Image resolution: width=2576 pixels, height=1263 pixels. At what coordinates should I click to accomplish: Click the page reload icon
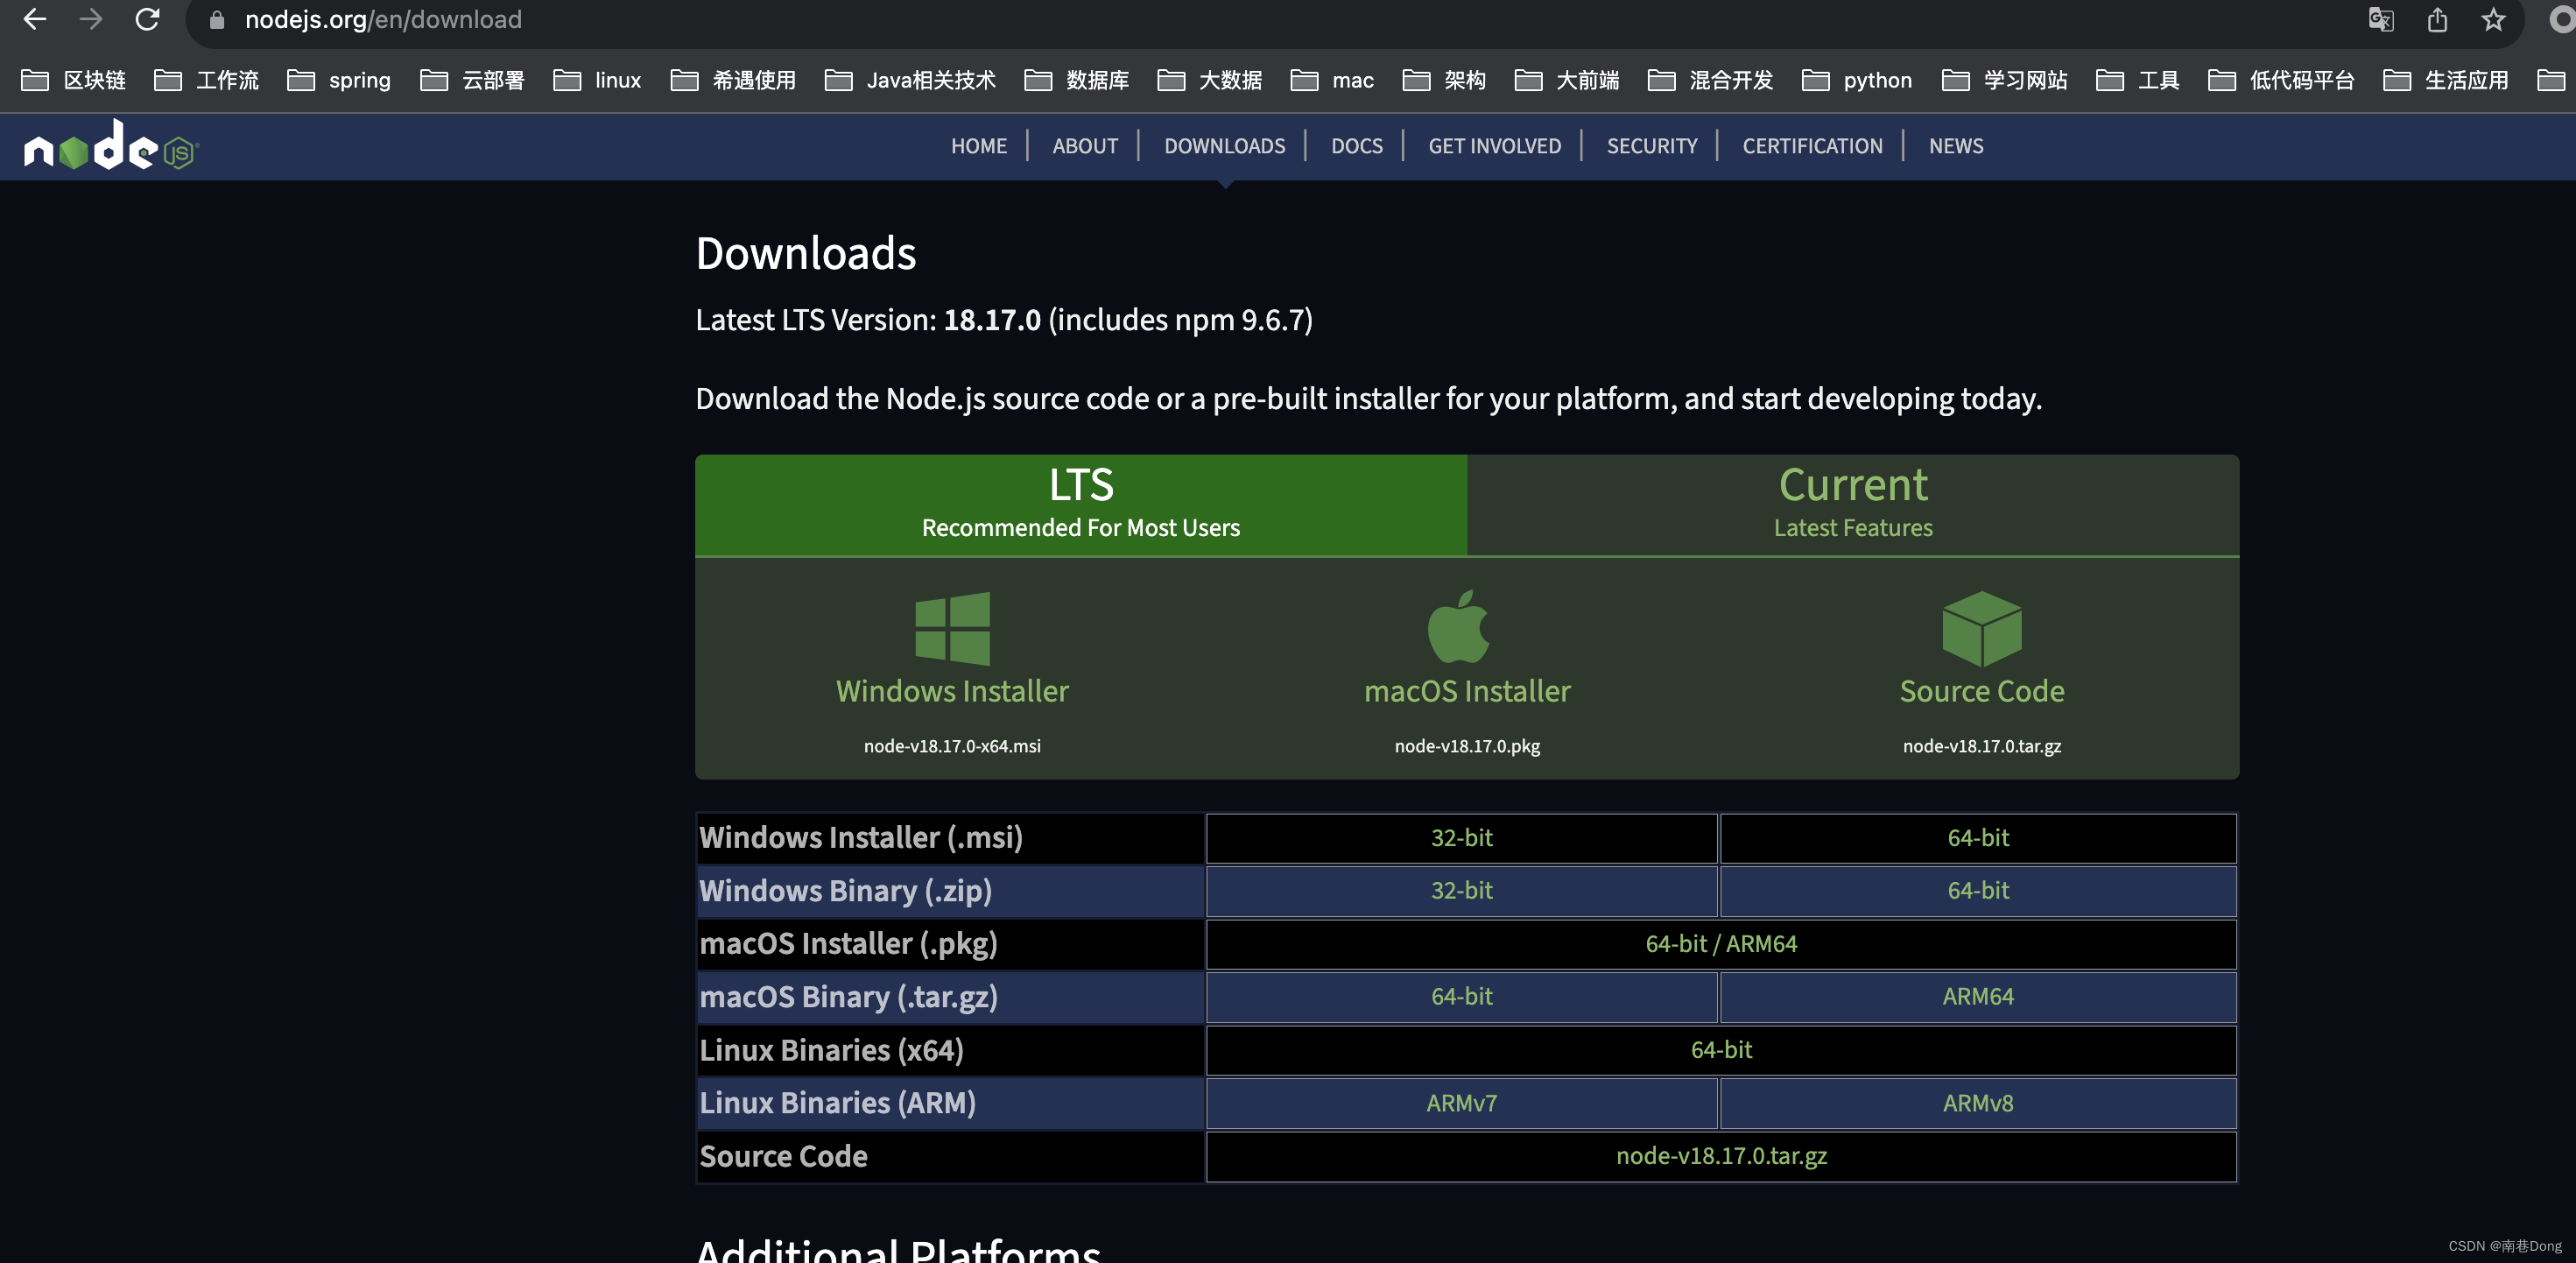[x=148, y=19]
